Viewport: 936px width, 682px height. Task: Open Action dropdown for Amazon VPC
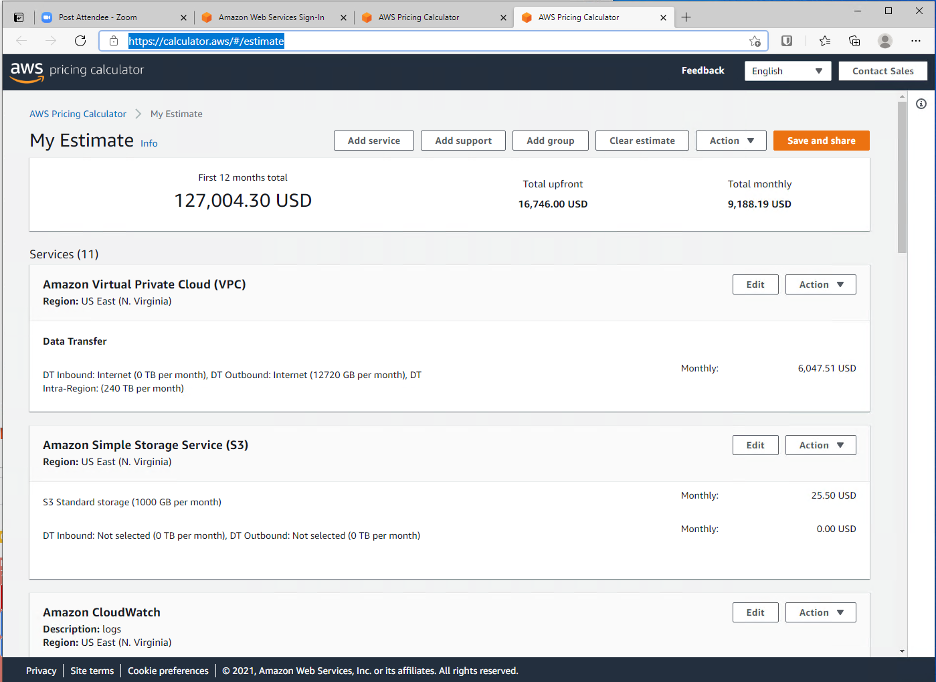(820, 285)
